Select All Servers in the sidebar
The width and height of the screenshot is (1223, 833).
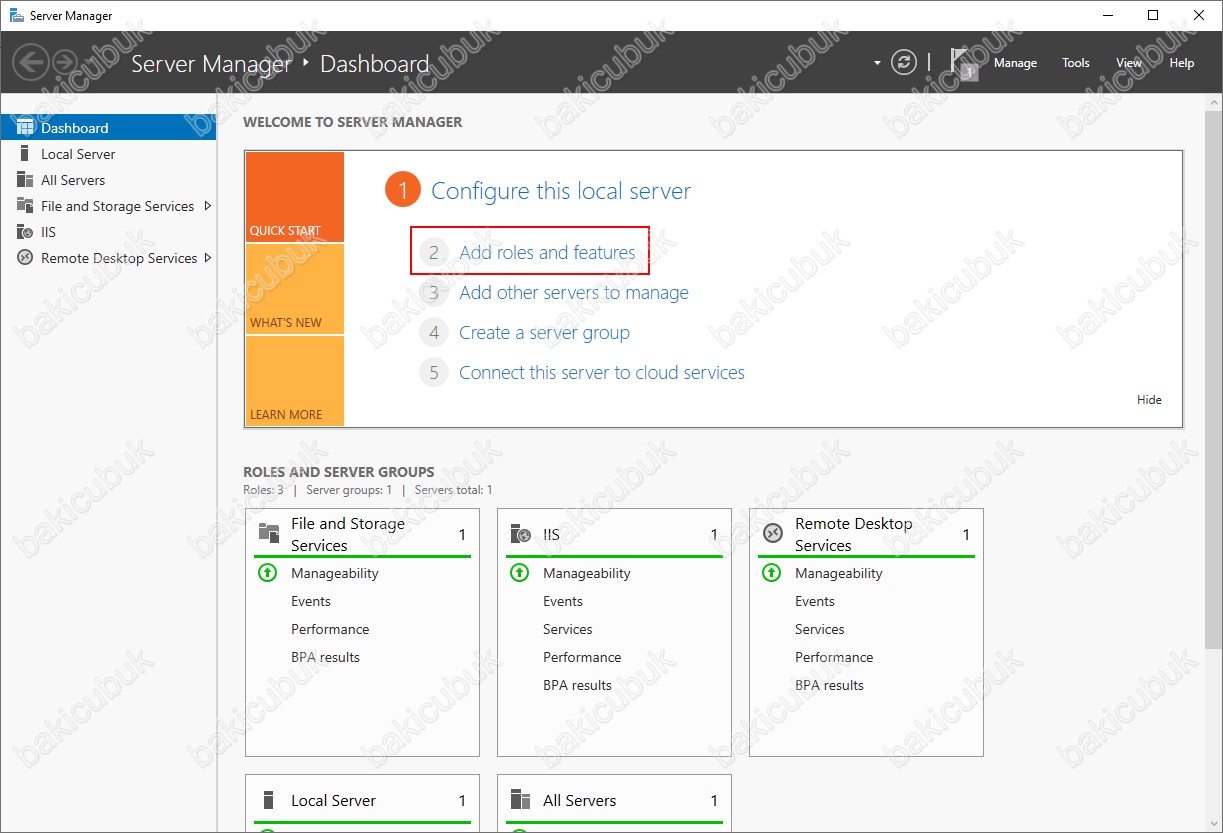click(108, 180)
